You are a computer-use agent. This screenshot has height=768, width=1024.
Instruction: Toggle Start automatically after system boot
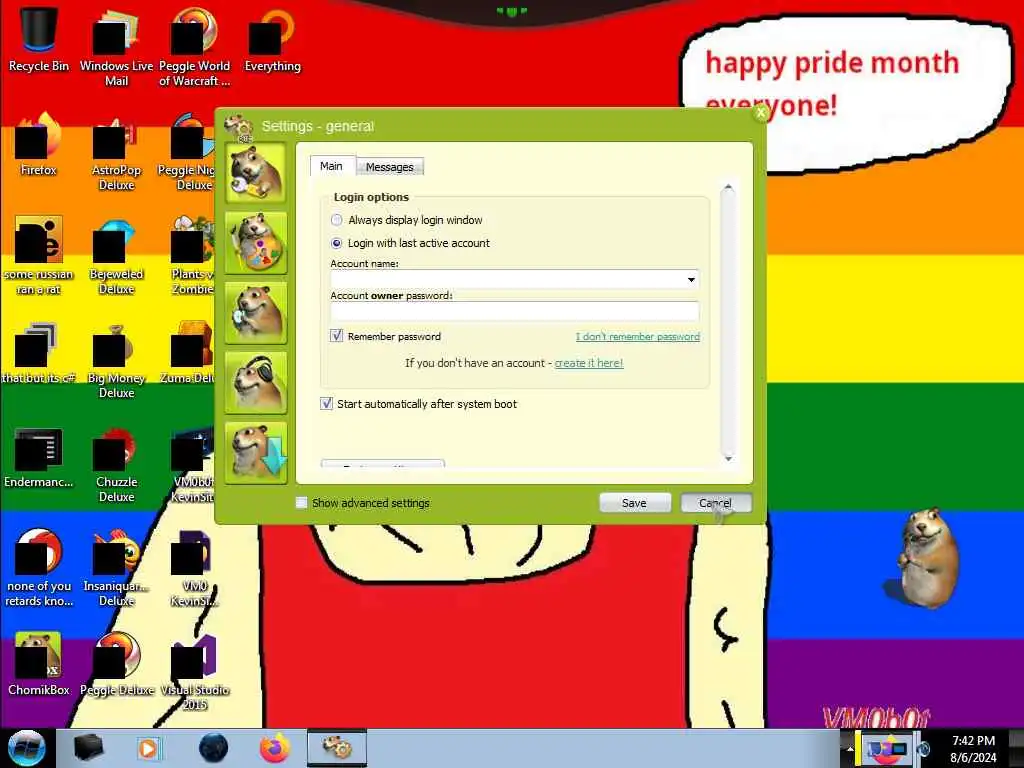point(326,404)
